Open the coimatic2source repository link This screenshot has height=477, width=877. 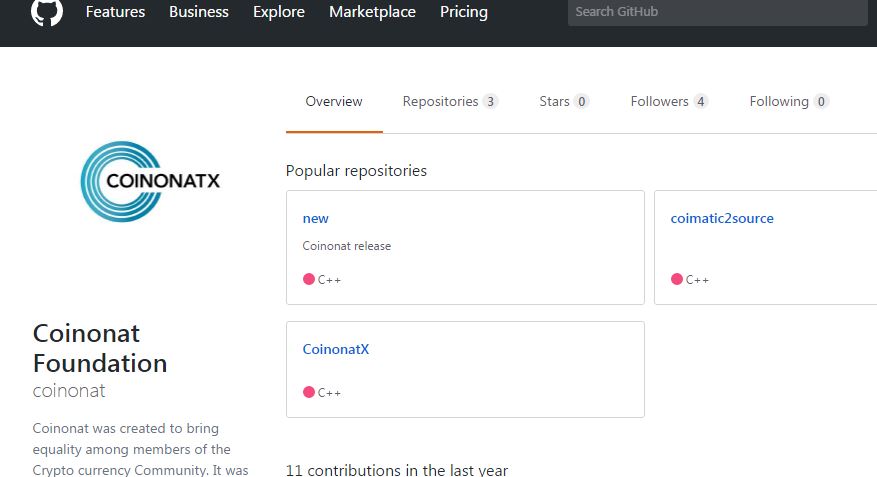point(722,219)
